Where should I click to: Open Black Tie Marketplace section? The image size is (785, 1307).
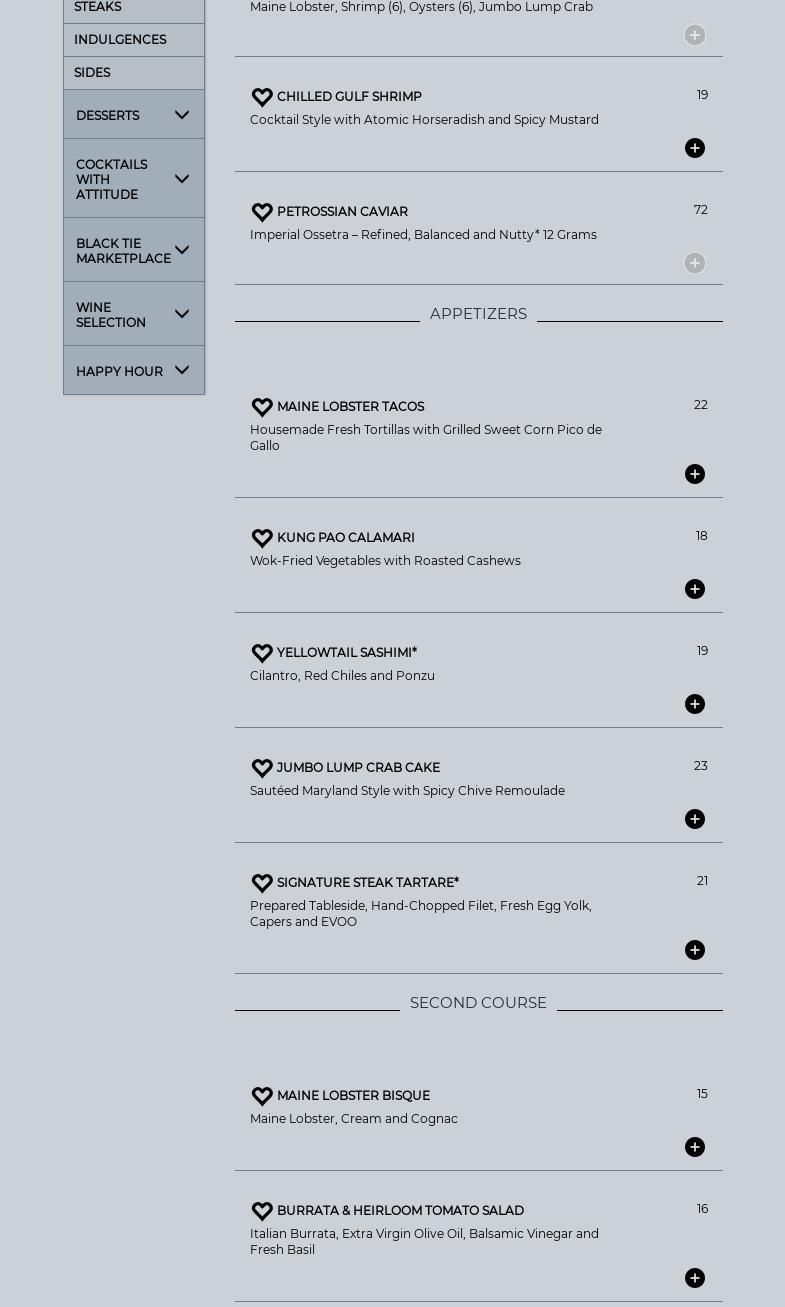123,251
